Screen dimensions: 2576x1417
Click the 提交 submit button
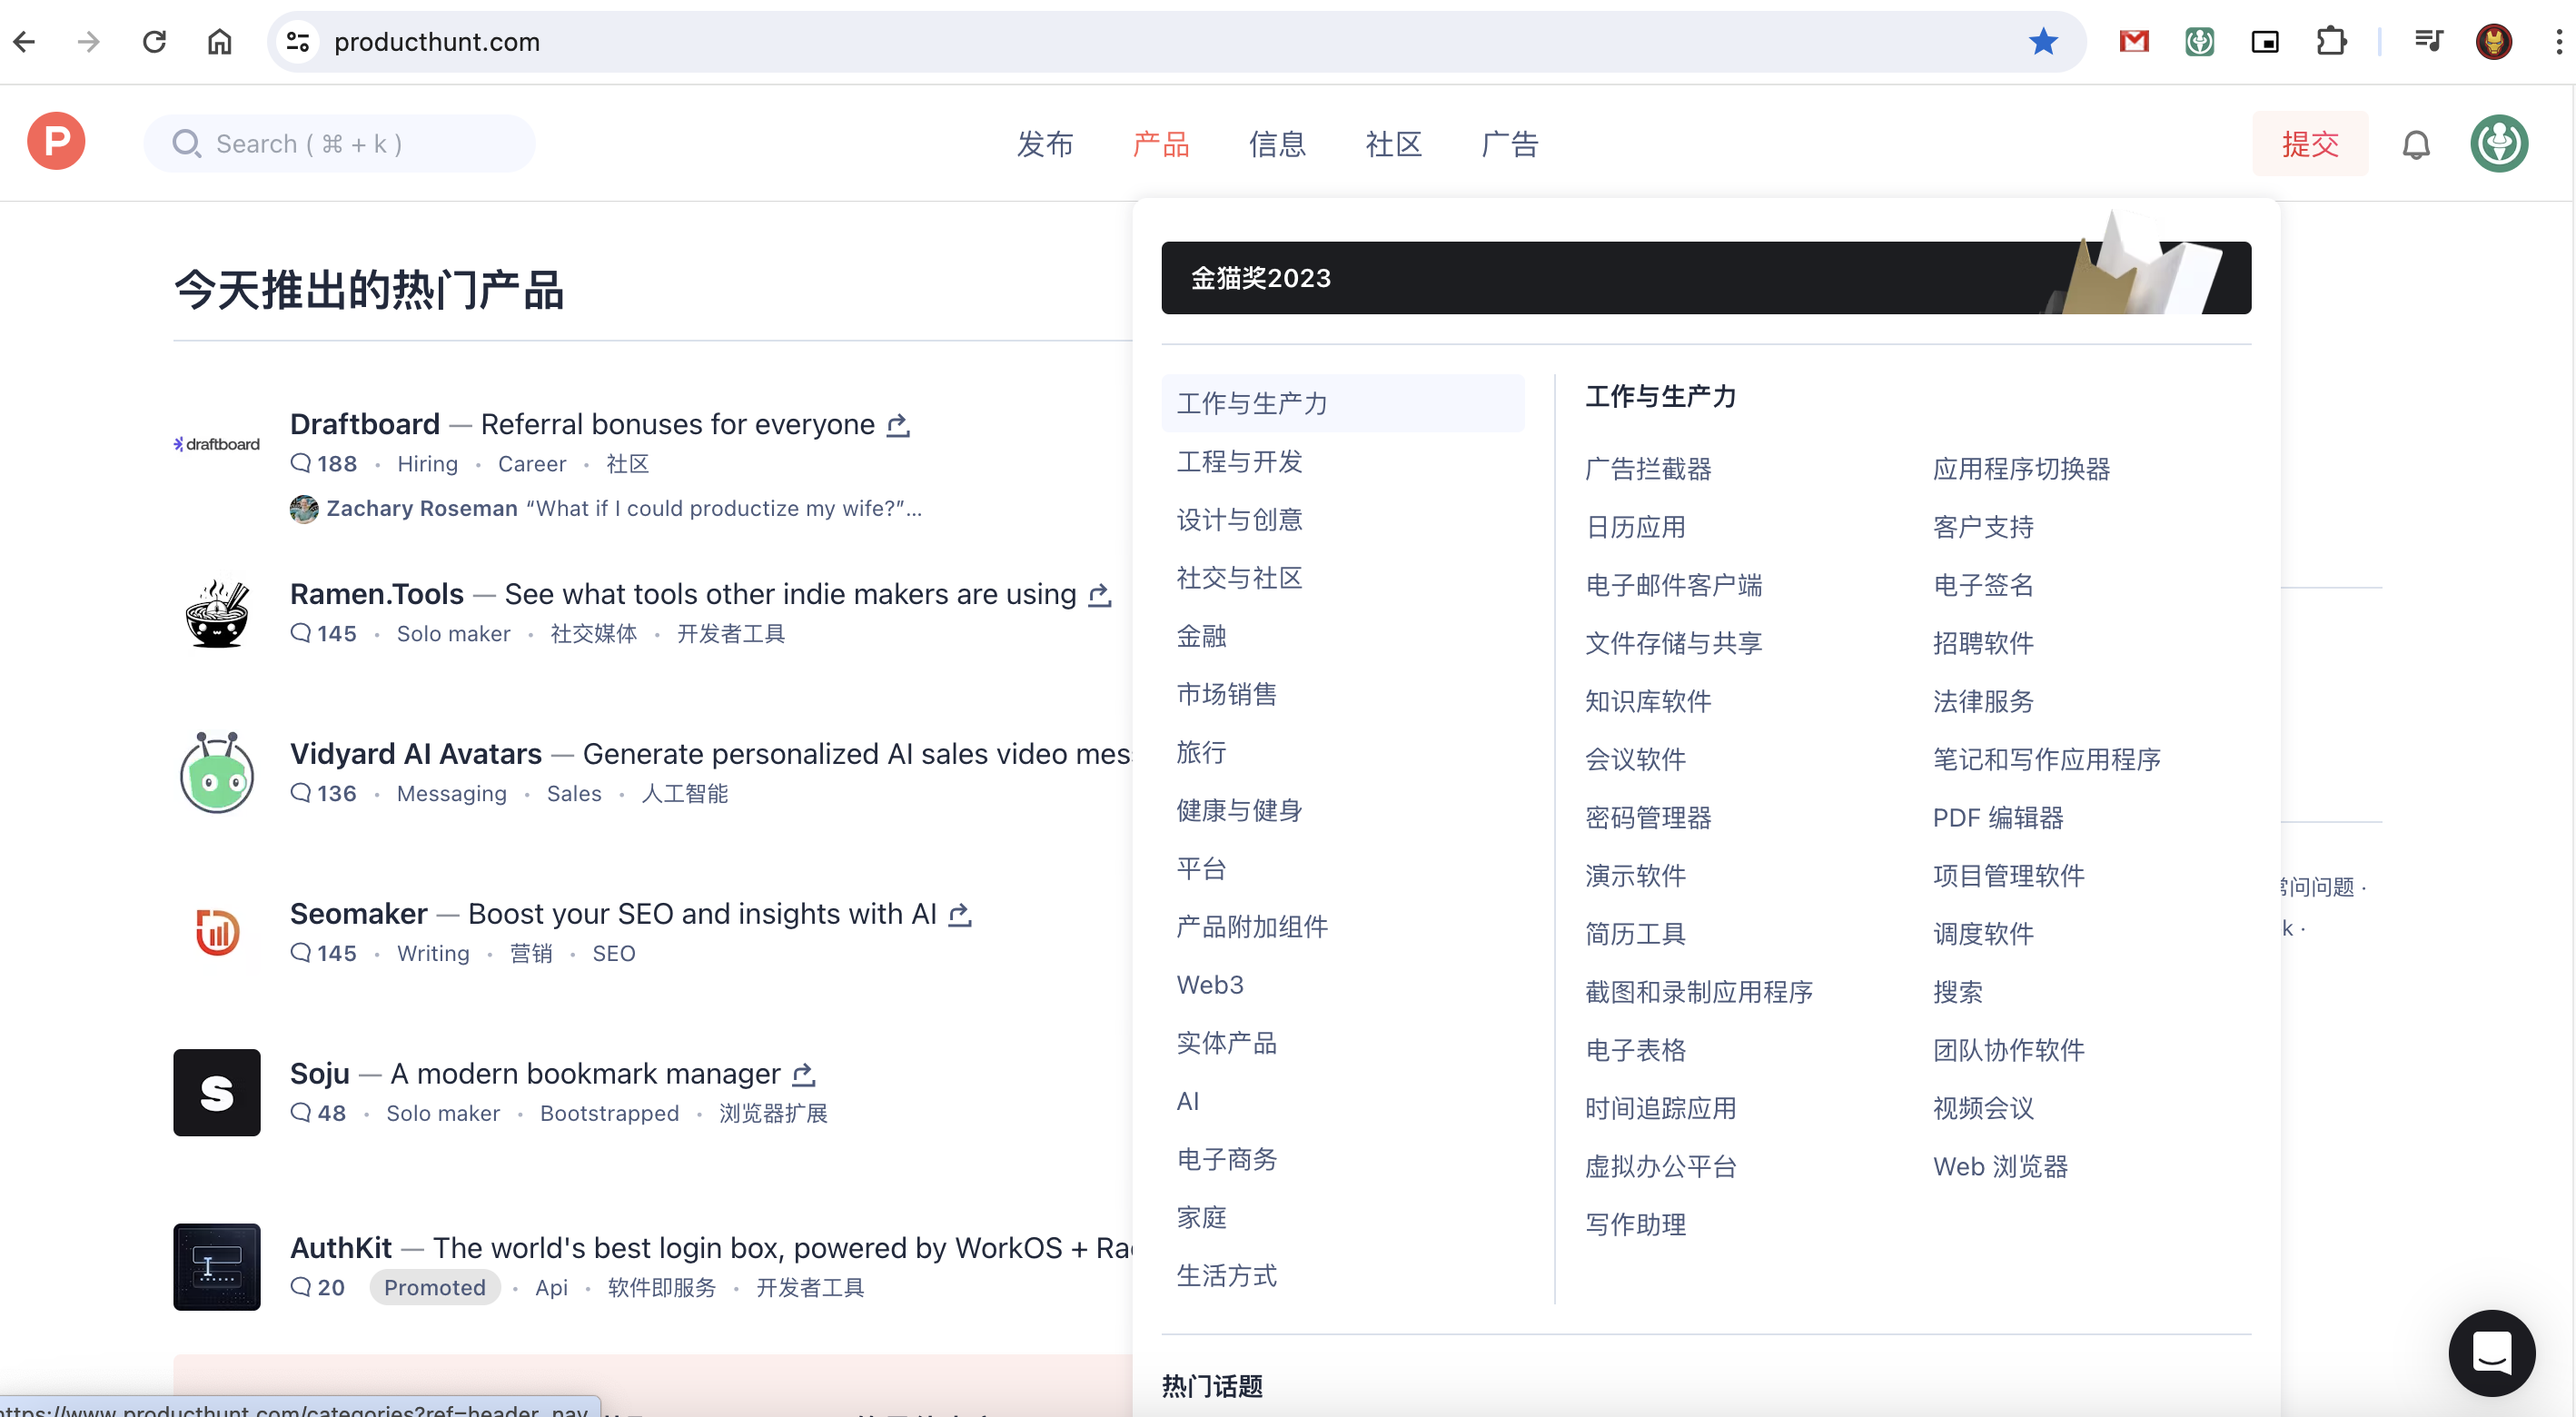coord(2310,144)
